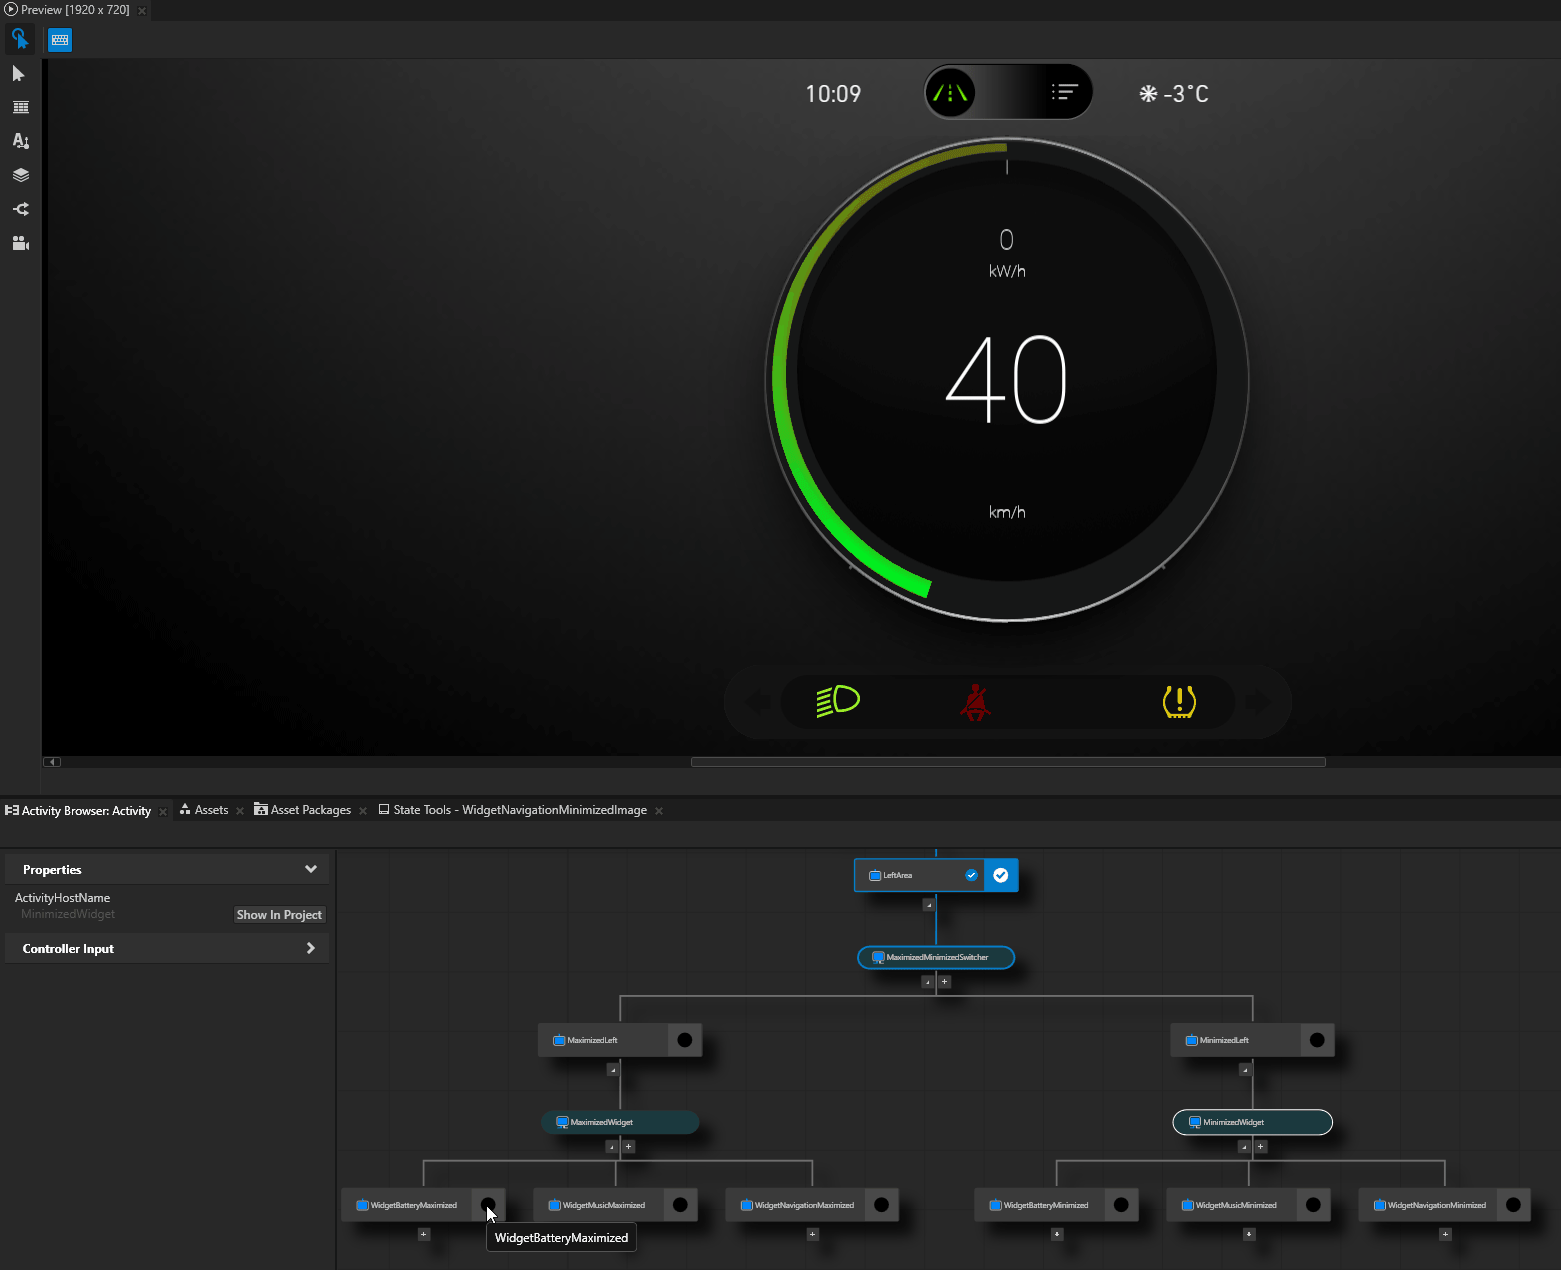This screenshot has width=1561, height=1270.
Task: Expand the Controller Input section
Action: tap(311, 947)
